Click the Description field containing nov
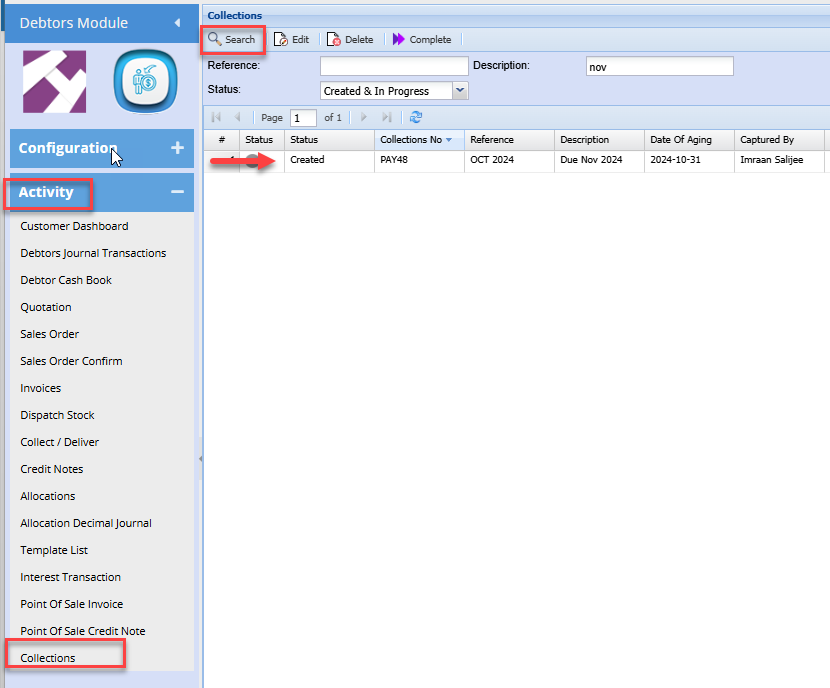The width and height of the screenshot is (830, 688). tap(659, 66)
